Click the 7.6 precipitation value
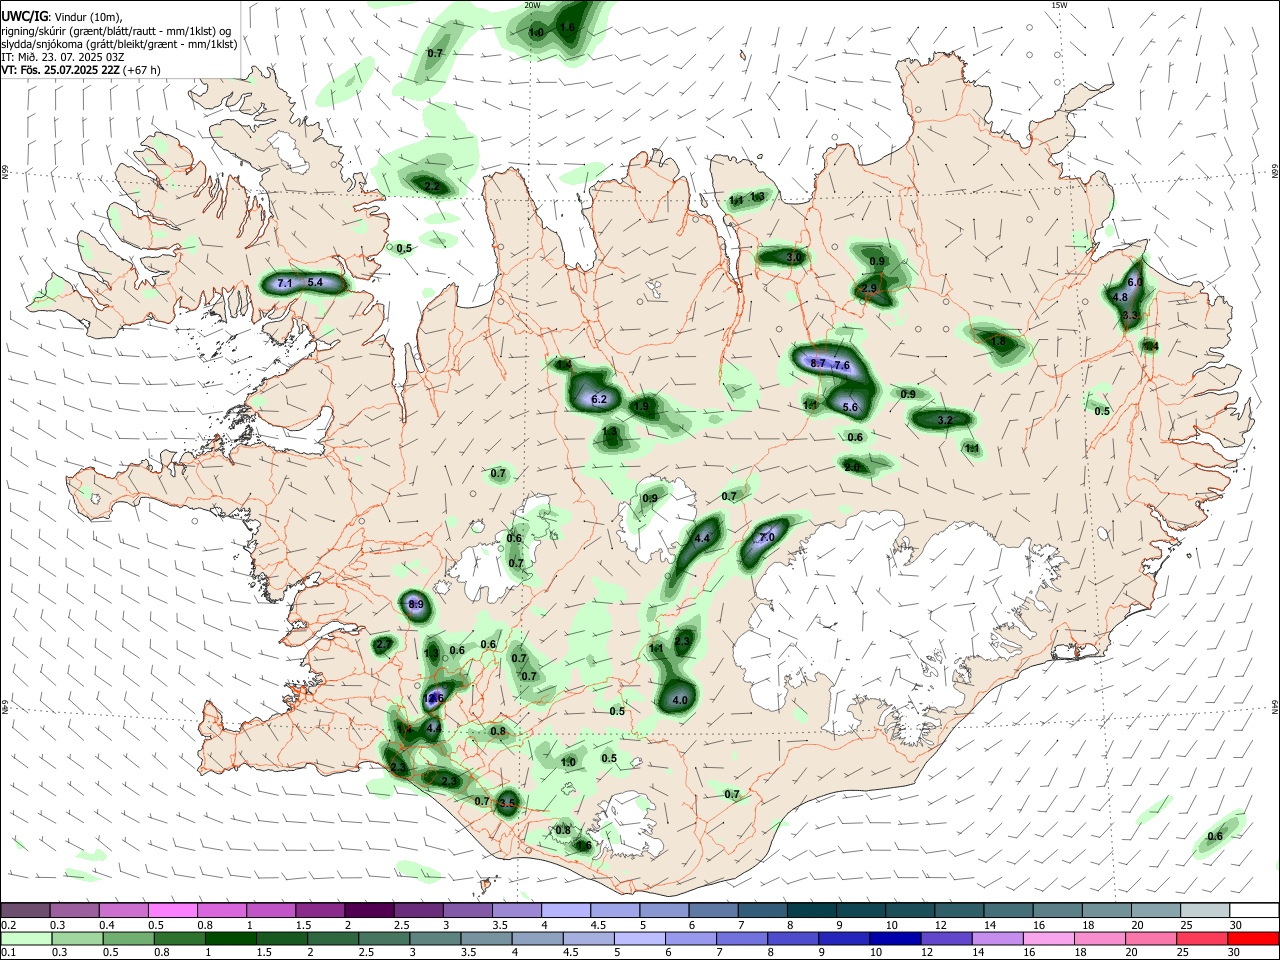 pos(842,366)
